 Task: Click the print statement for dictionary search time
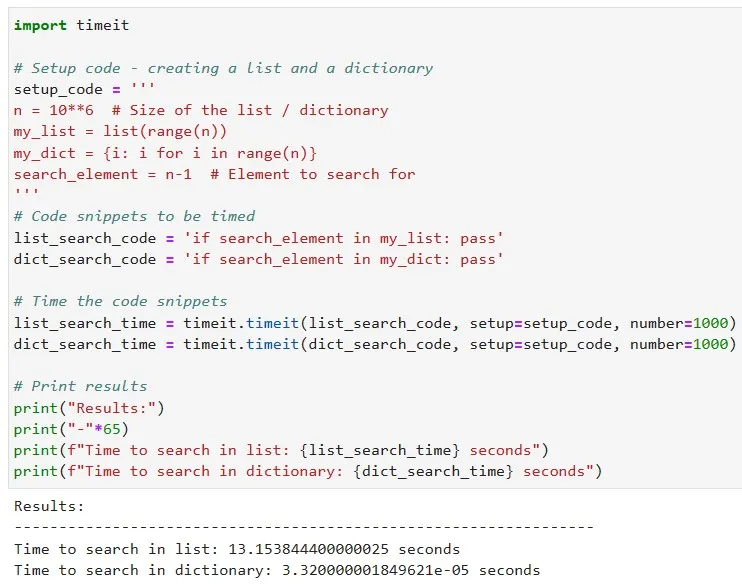(x=308, y=471)
